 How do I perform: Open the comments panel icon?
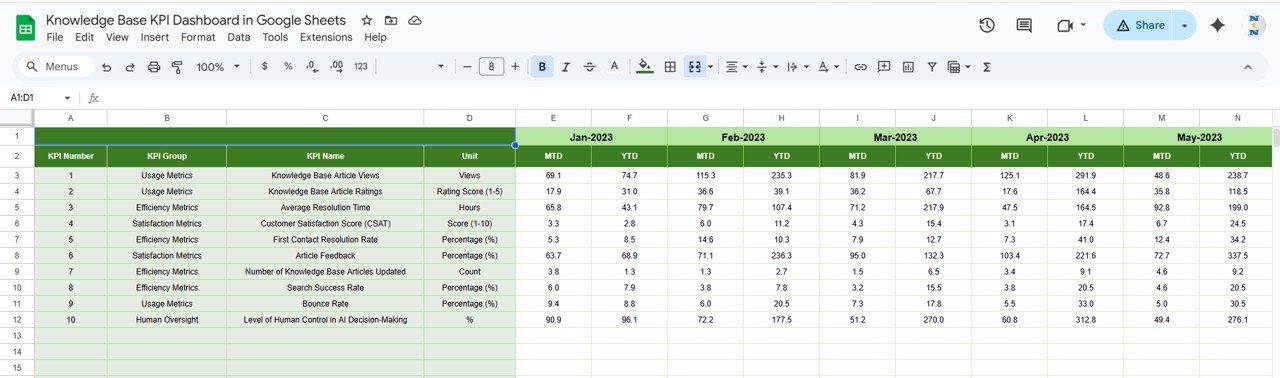[x=1024, y=25]
